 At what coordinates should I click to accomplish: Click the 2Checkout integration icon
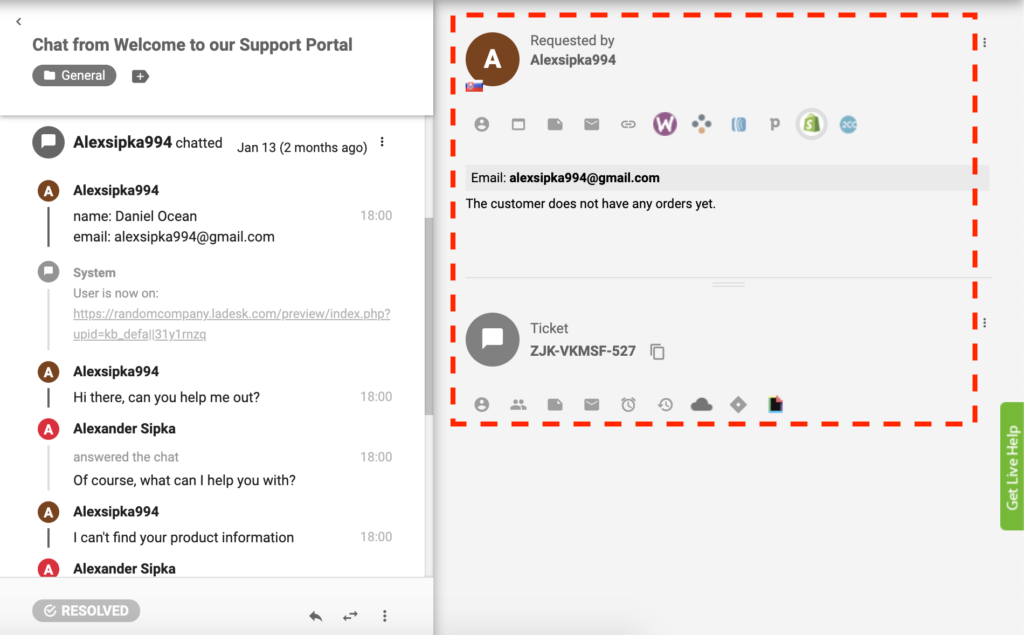848,123
